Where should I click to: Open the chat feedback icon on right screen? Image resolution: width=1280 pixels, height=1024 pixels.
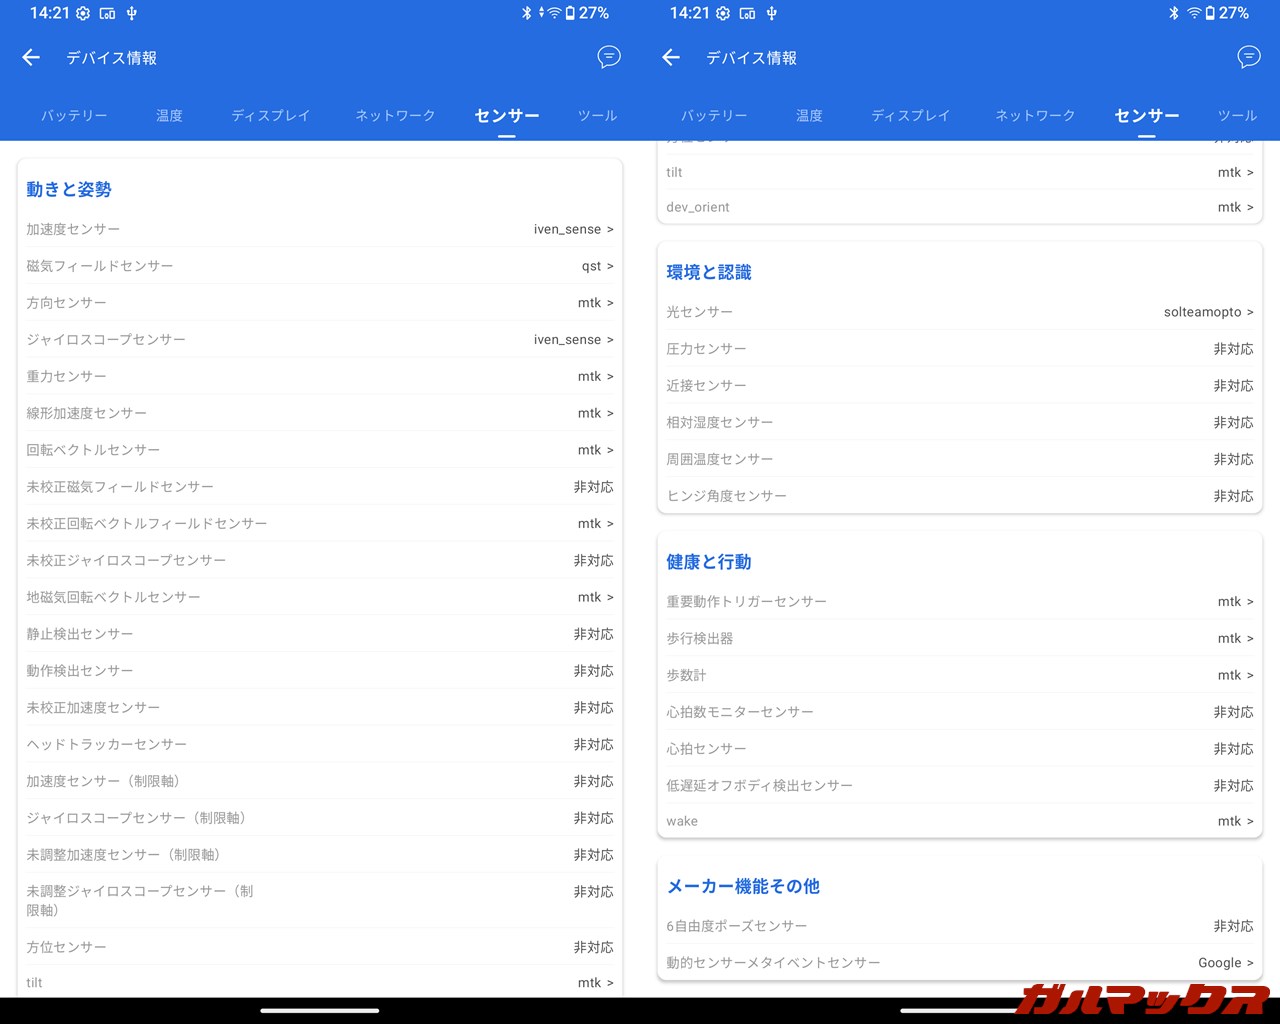point(1248,57)
